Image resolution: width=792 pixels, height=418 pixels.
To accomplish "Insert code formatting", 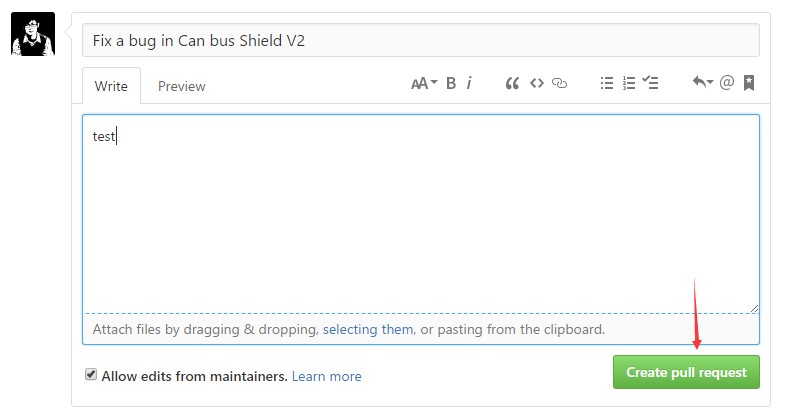I will 536,83.
